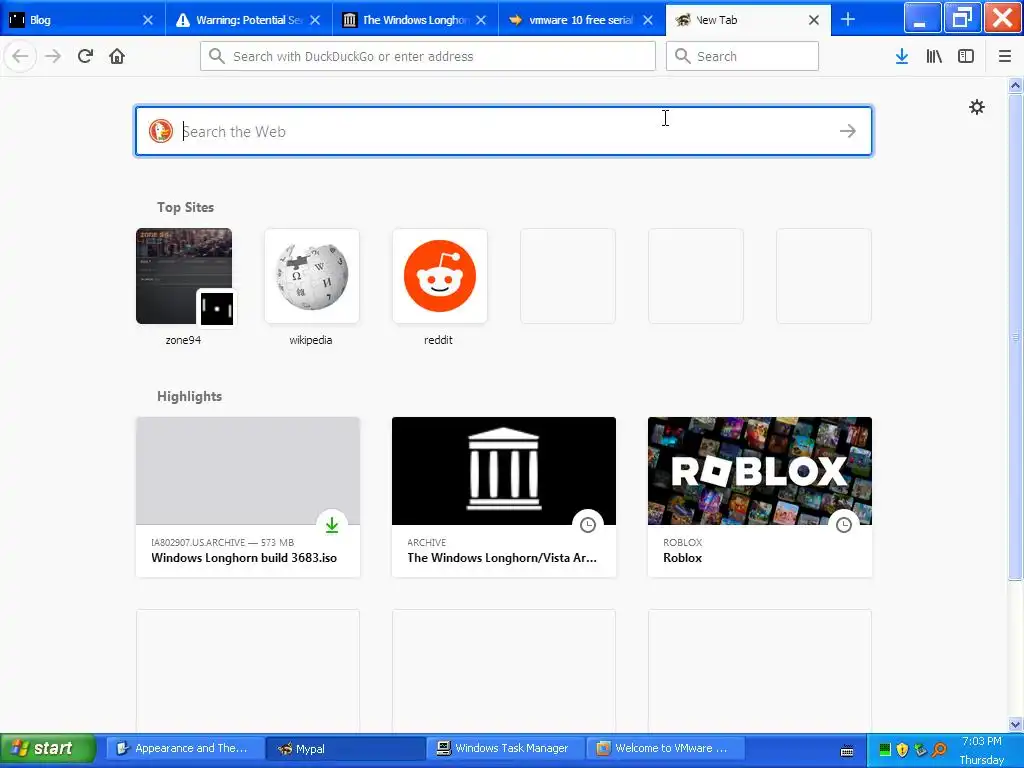Click the taskbar clock showing 7:03 PM
The height and width of the screenshot is (768, 1024).
[982, 741]
